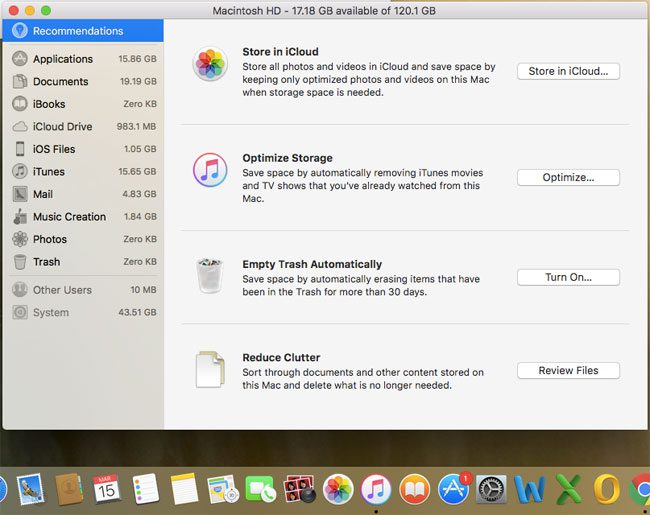Click the iBooks icon in sidebar
The width and height of the screenshot is (650, 515).
(x=20, y=104)
